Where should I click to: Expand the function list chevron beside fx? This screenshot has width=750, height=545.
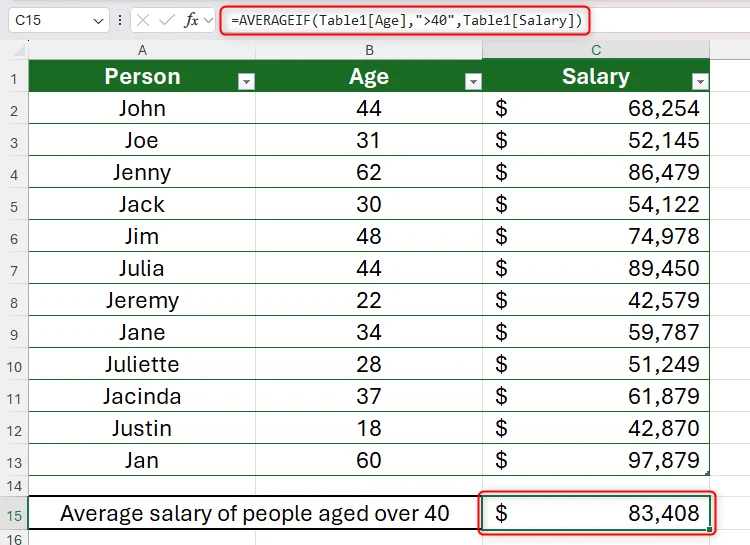[208, 20]
